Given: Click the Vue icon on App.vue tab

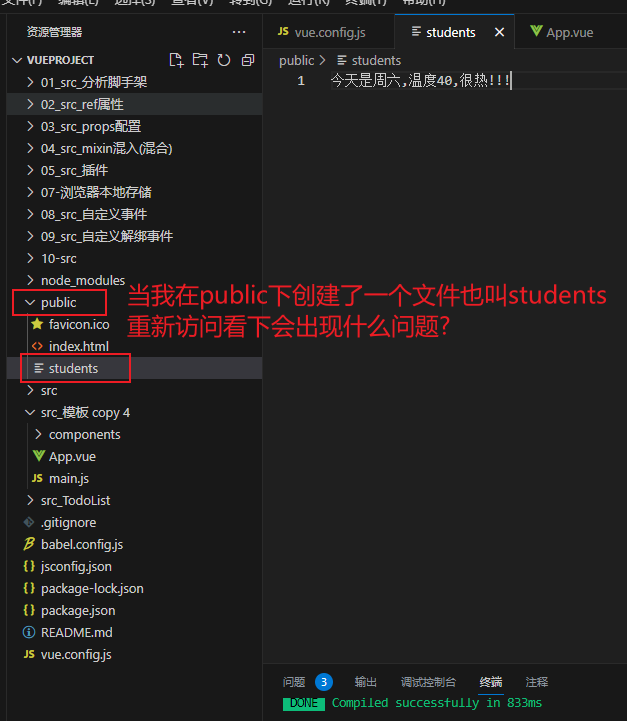Looking at the screenshot, I should pyautogui.click(x=536, y=31).
